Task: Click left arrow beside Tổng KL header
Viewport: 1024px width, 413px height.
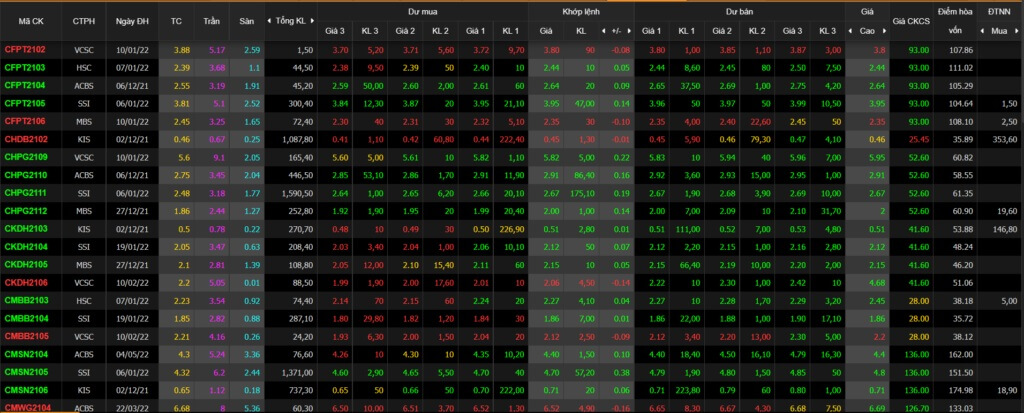Action: [269, 21]
